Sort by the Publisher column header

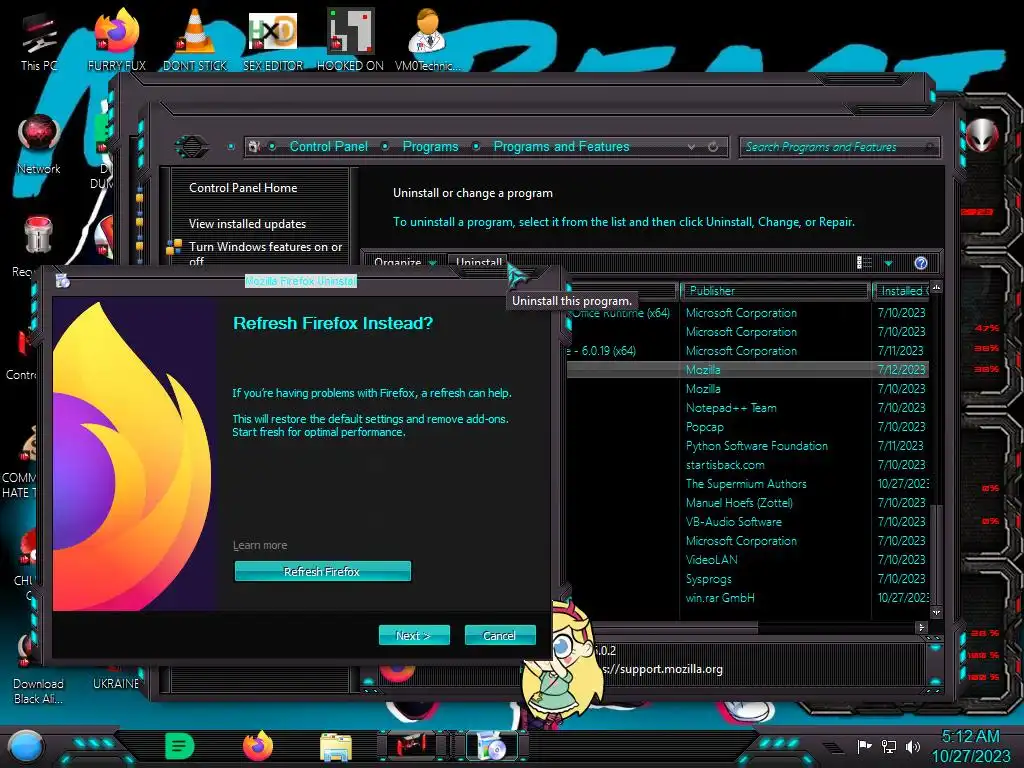pos(775,291)
